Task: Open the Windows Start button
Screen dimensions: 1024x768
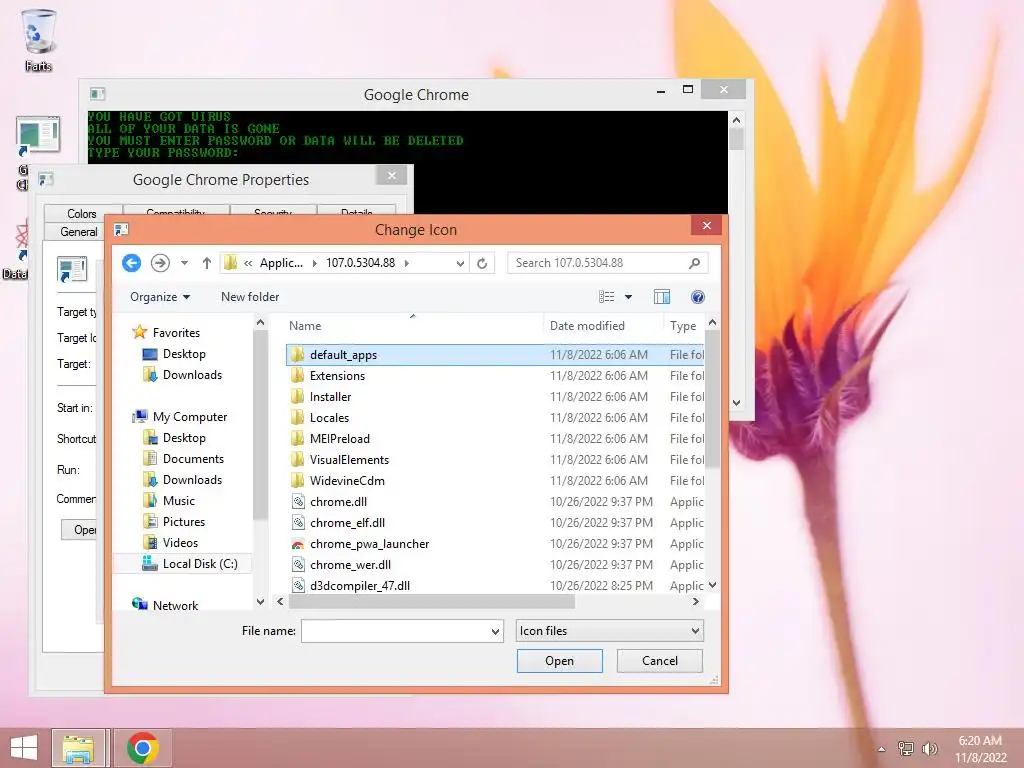Action: coord(24,748)
